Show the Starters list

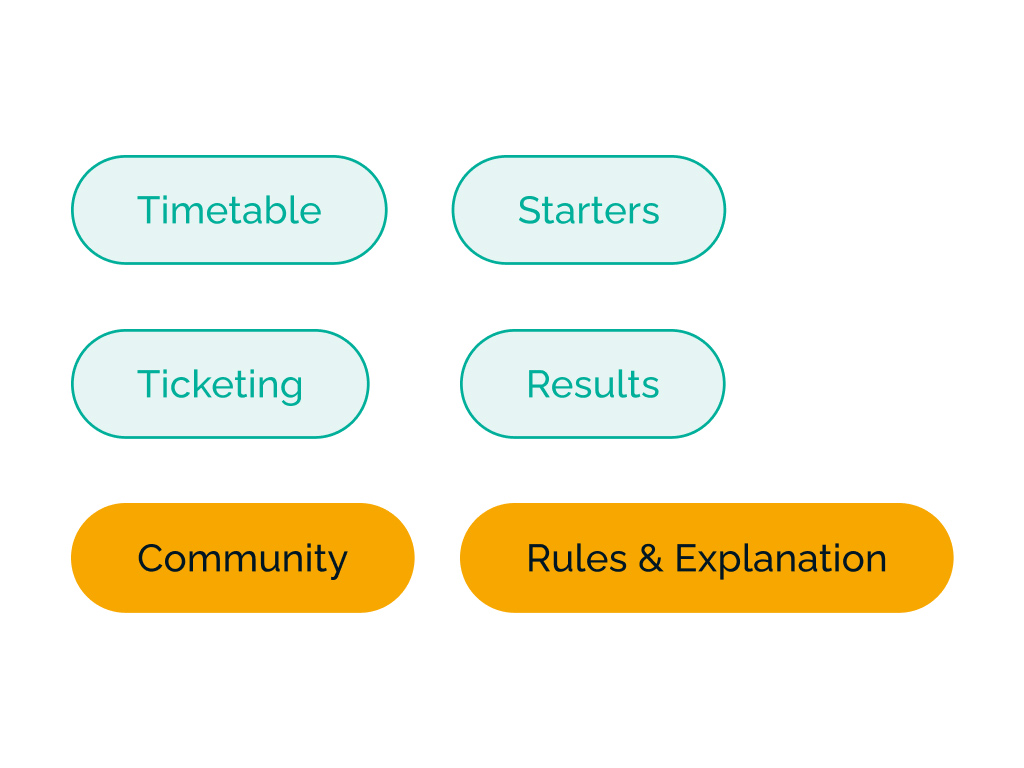[588, 210]
